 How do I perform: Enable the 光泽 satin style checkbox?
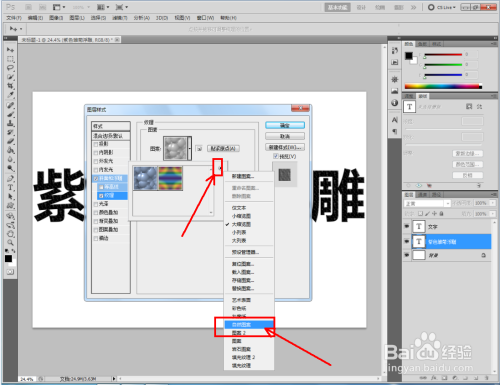(x=96, y=204)
